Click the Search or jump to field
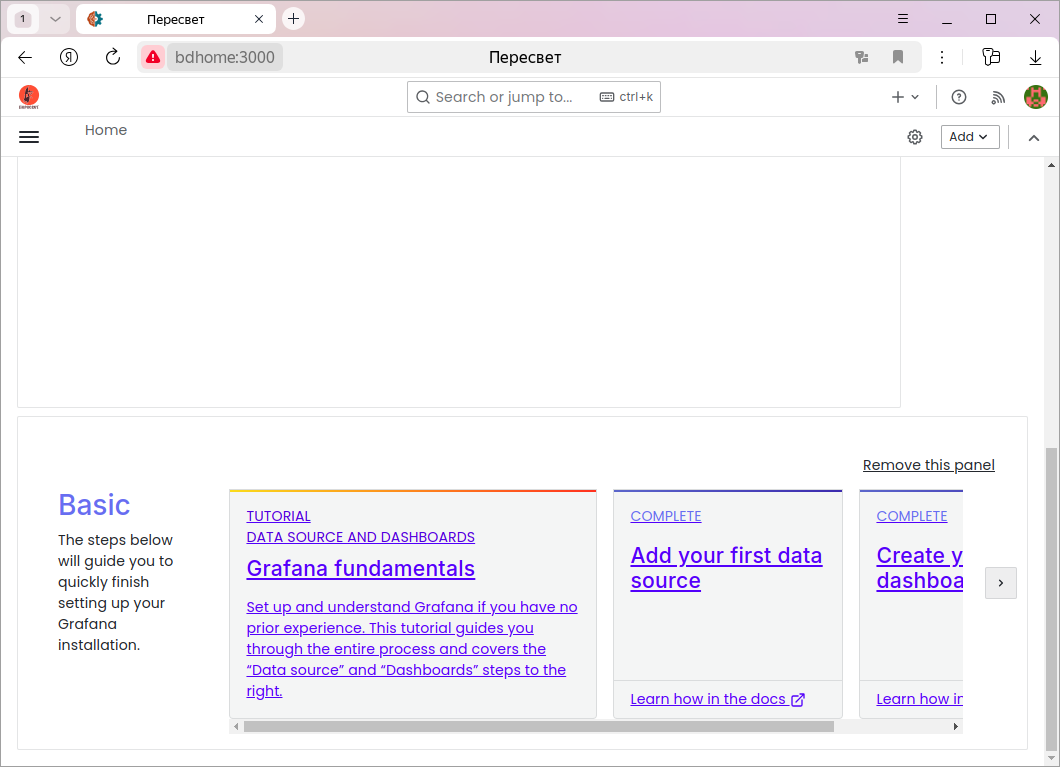This screenshot has height=767, width=1060. click(x=533, y=97)
